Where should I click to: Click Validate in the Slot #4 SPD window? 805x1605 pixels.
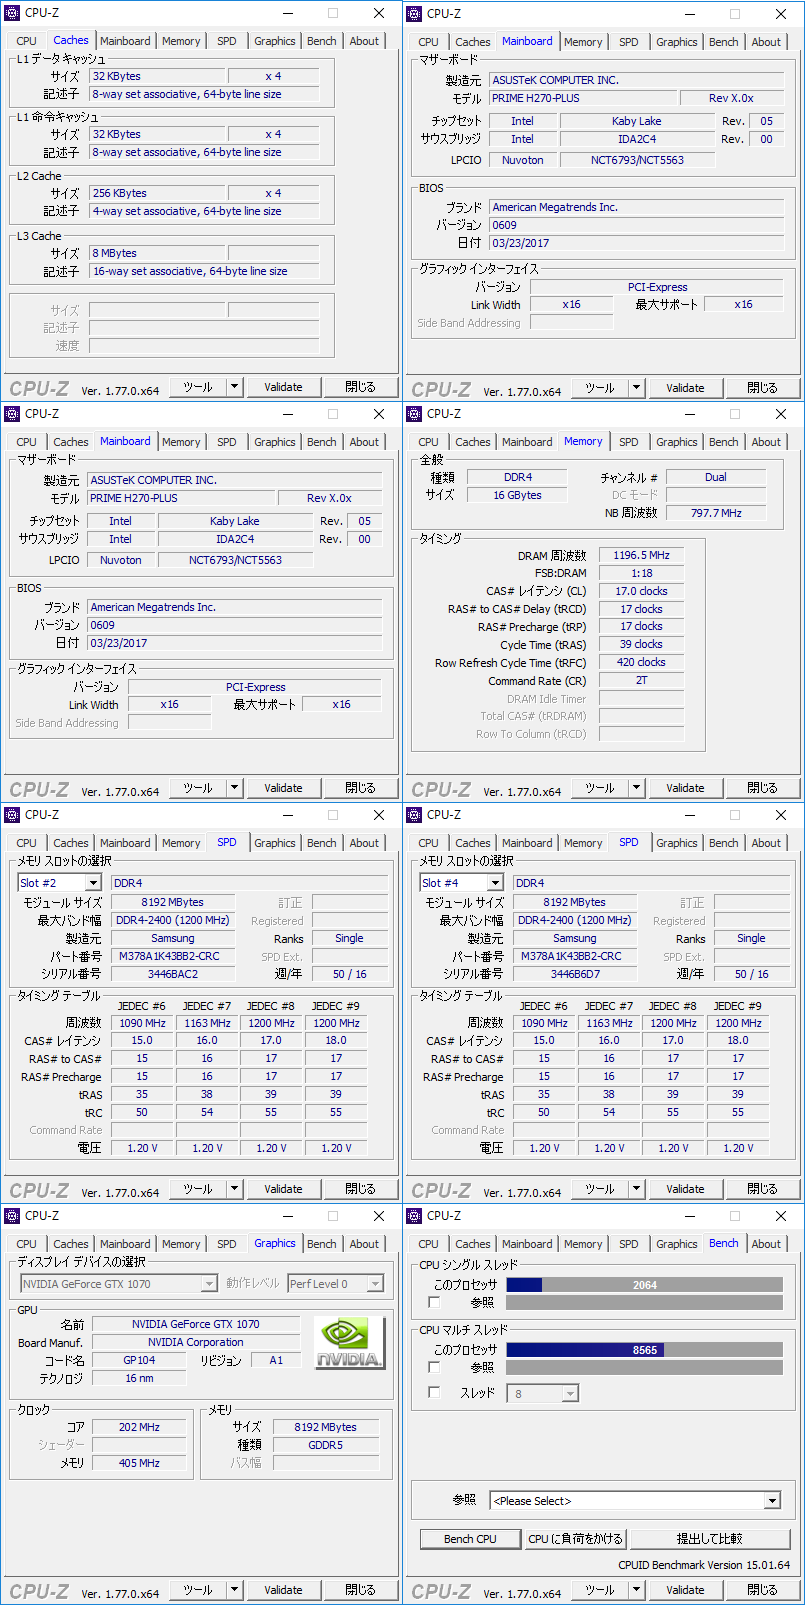685,1189
